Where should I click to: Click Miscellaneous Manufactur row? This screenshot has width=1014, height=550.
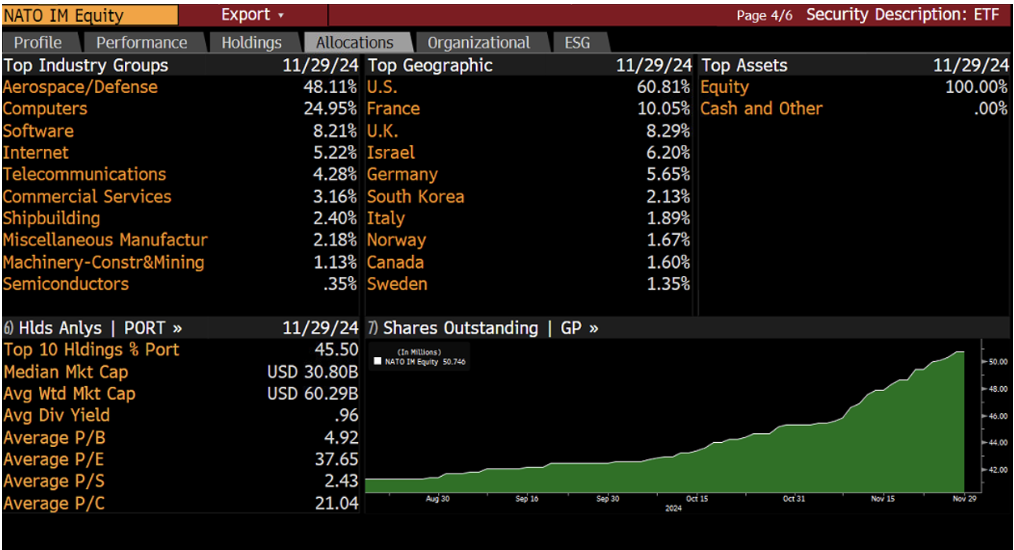[180, 240]
